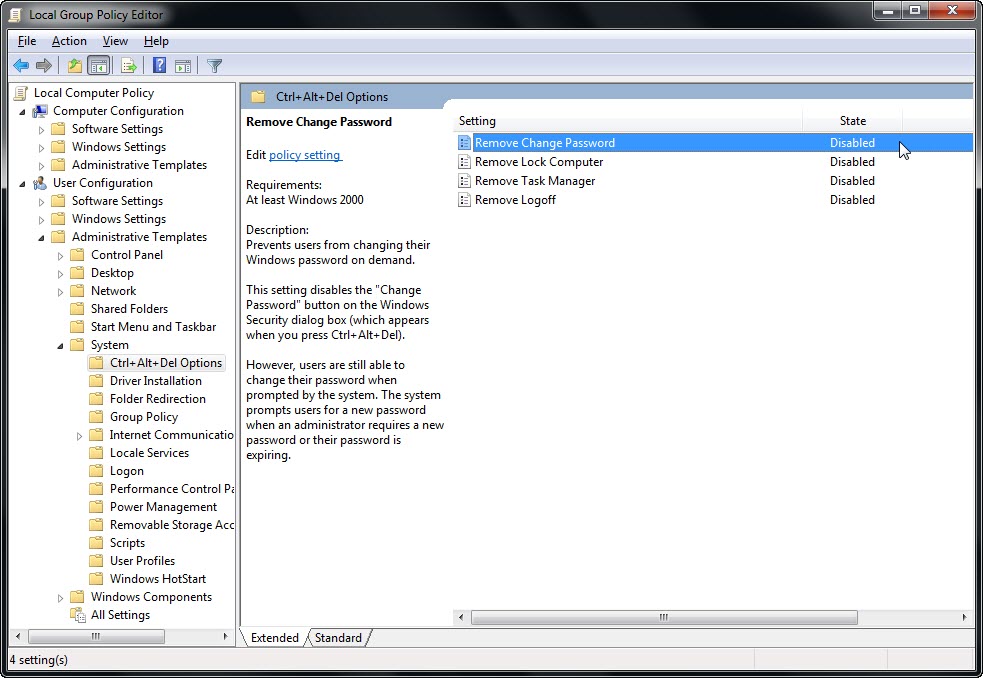Sort by the State column header

pos(853,121)
